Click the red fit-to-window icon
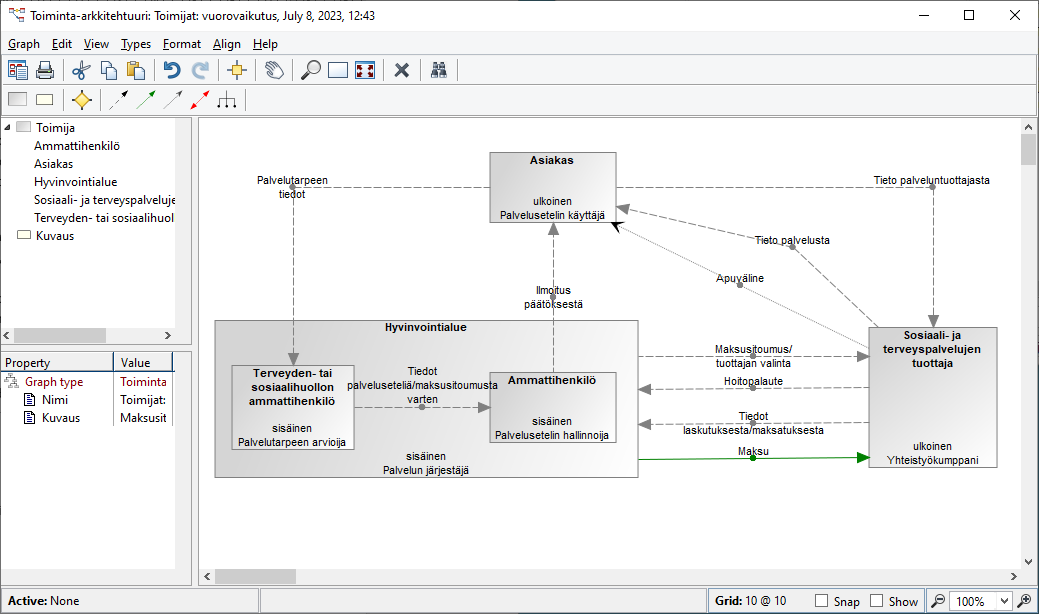The width and height of the screenshot is (1039, 614). click(365, 70)
